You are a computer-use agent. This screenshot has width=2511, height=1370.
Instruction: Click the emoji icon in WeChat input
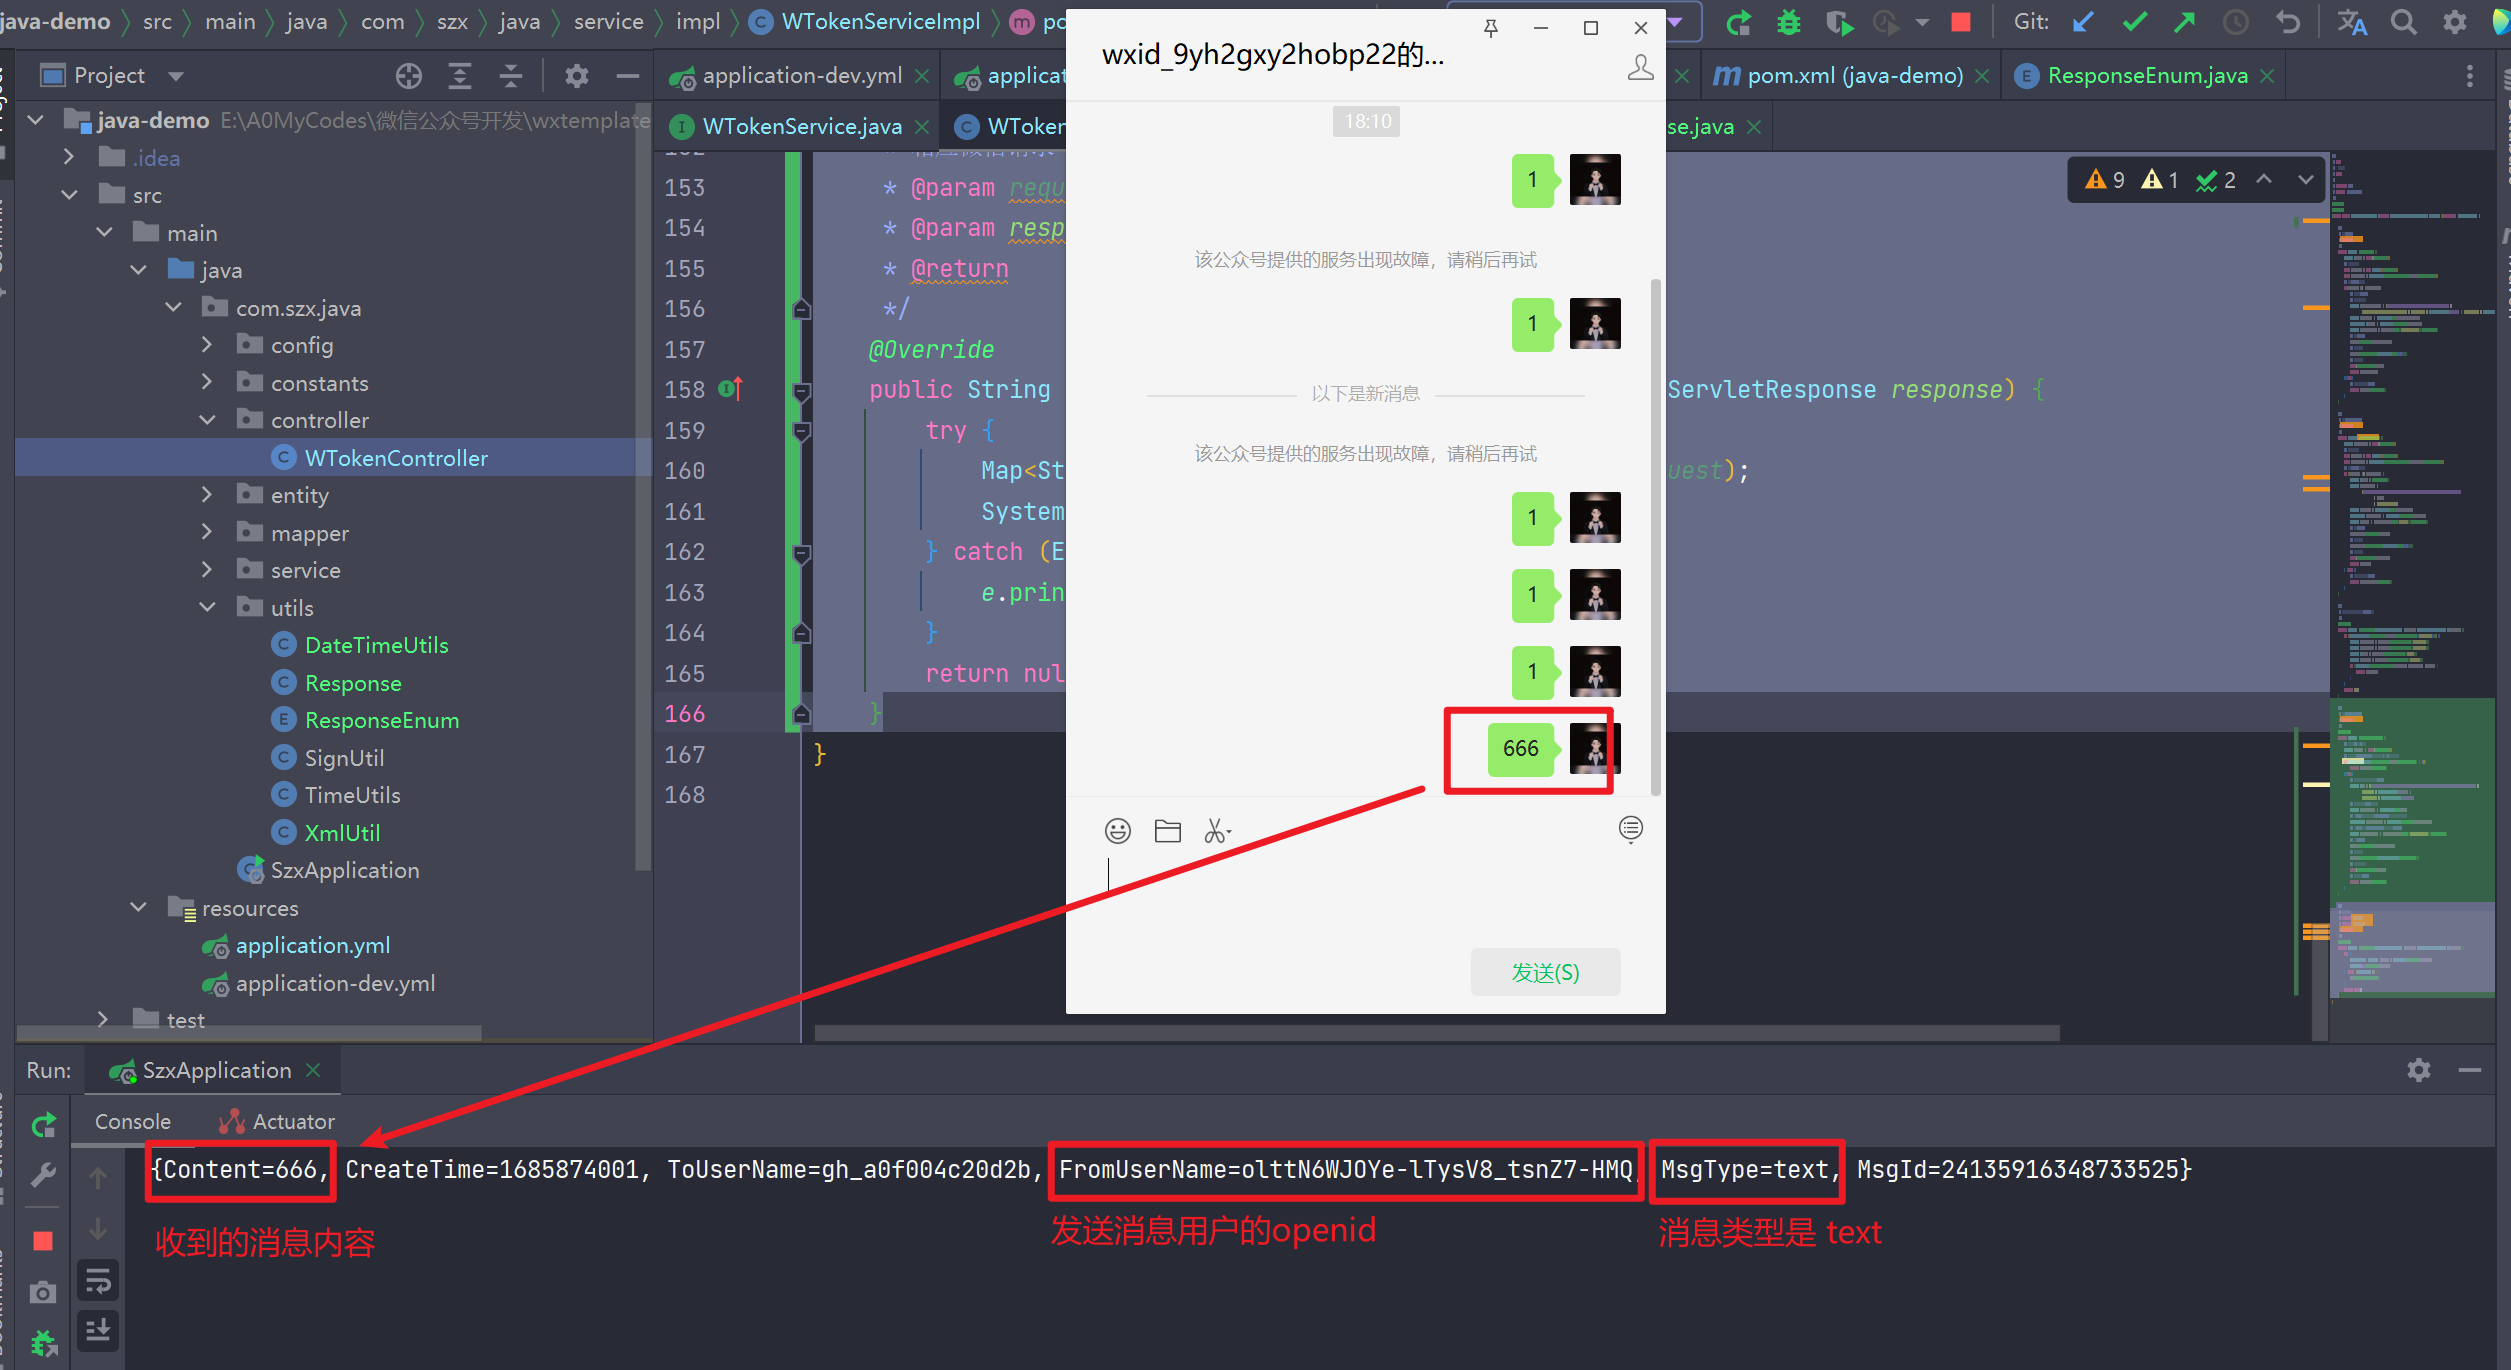(1118, 827)
